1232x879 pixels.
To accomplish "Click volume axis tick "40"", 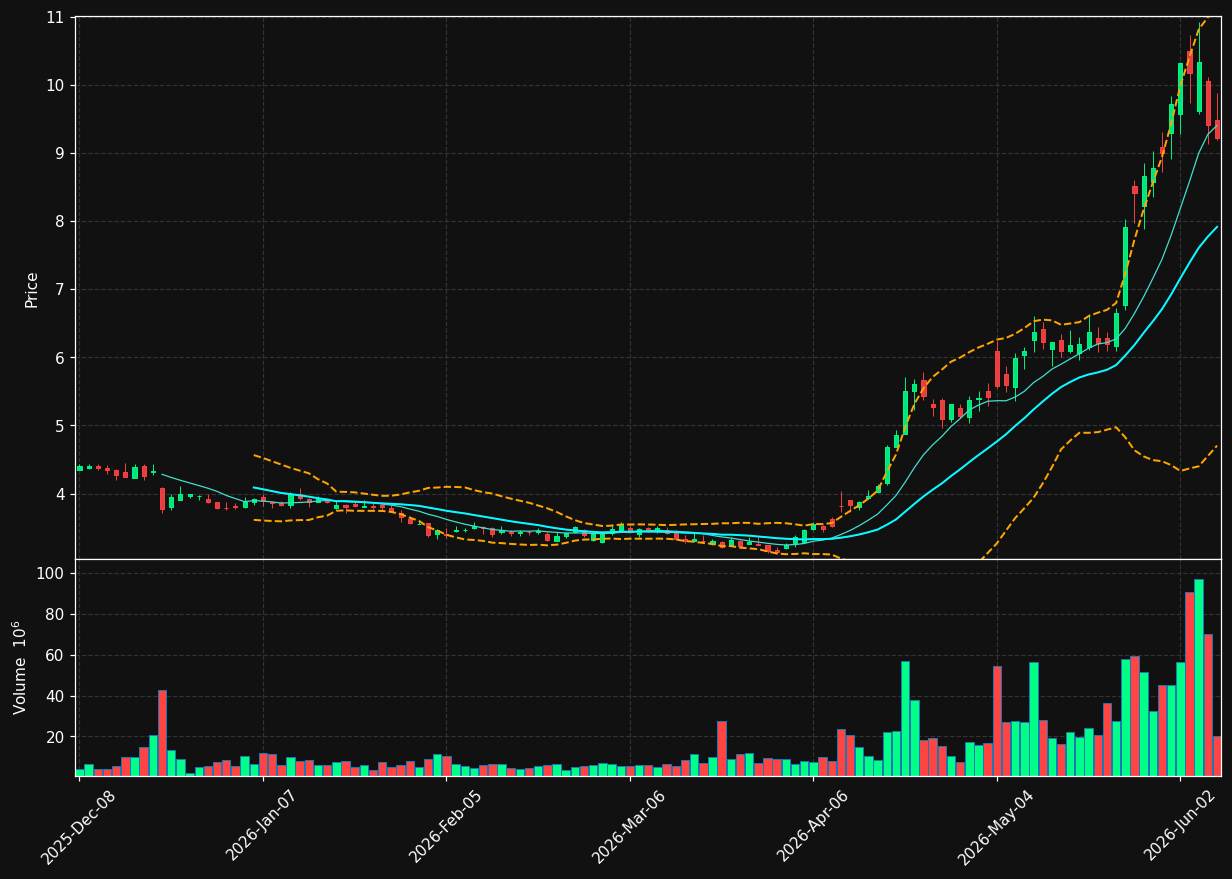I will (x=54, y=696).
